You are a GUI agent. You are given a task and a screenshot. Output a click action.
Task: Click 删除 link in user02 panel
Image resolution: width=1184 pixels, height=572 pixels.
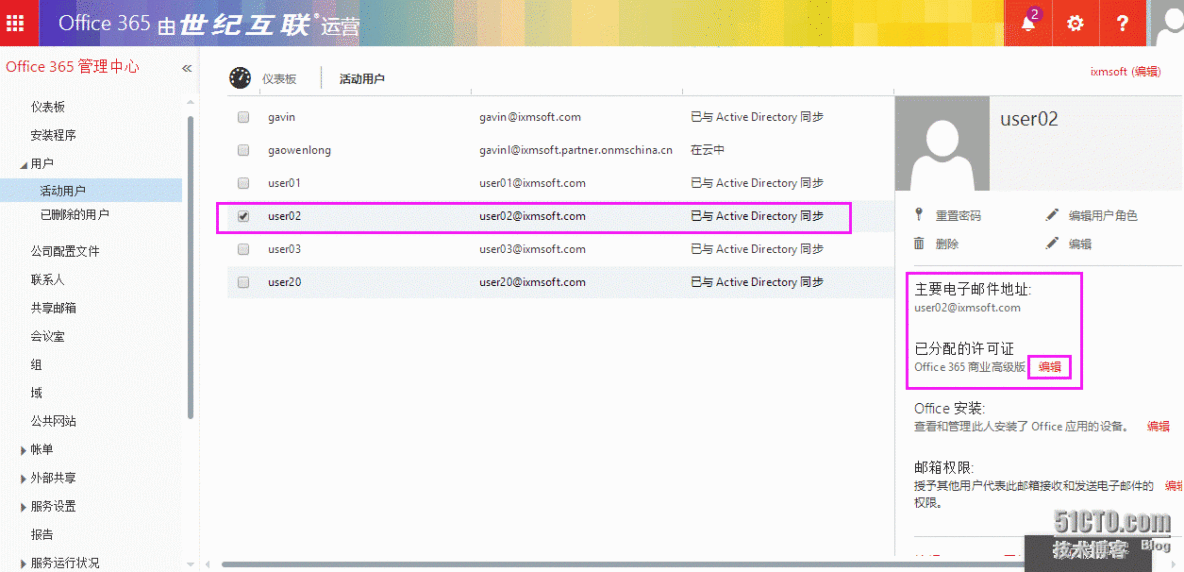tap(947, 244)
